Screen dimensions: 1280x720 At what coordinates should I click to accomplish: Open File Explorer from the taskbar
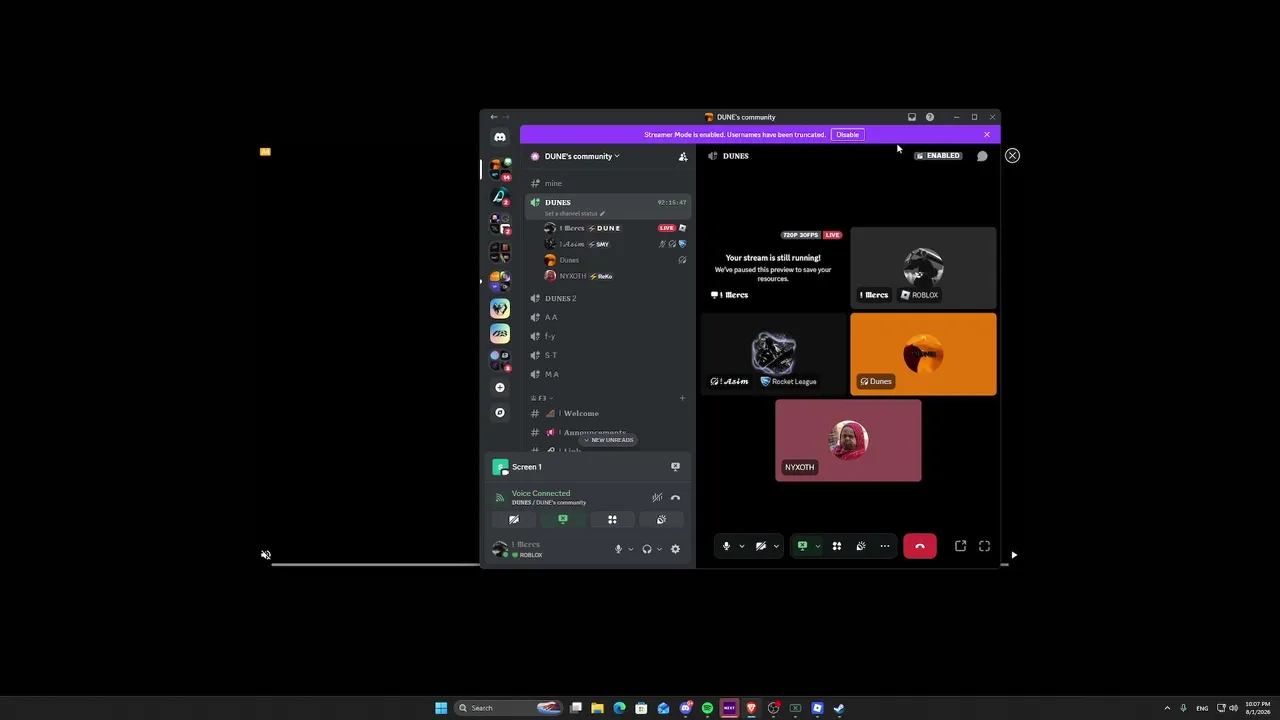coord(597,708)
